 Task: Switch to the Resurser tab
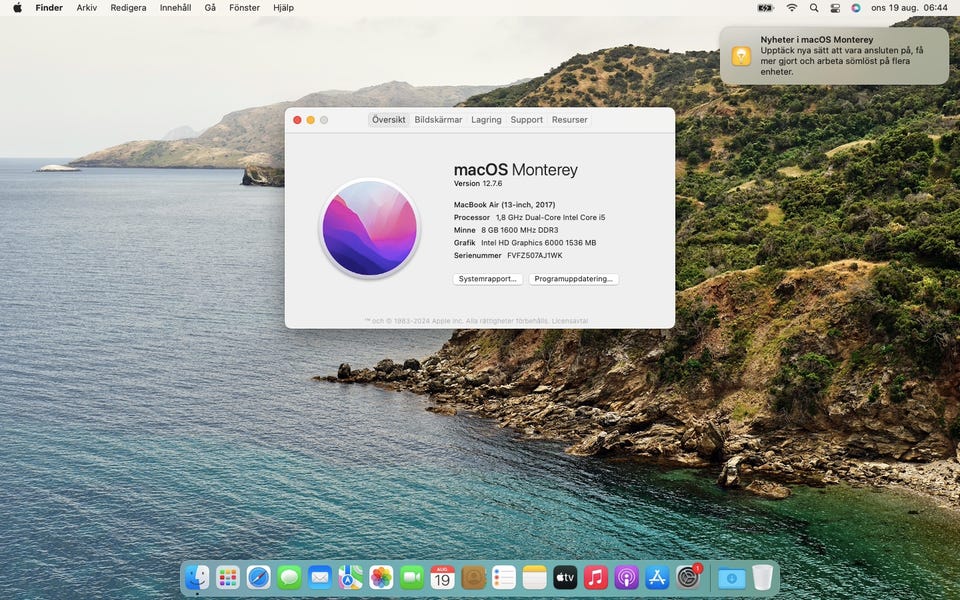point(569,120)
